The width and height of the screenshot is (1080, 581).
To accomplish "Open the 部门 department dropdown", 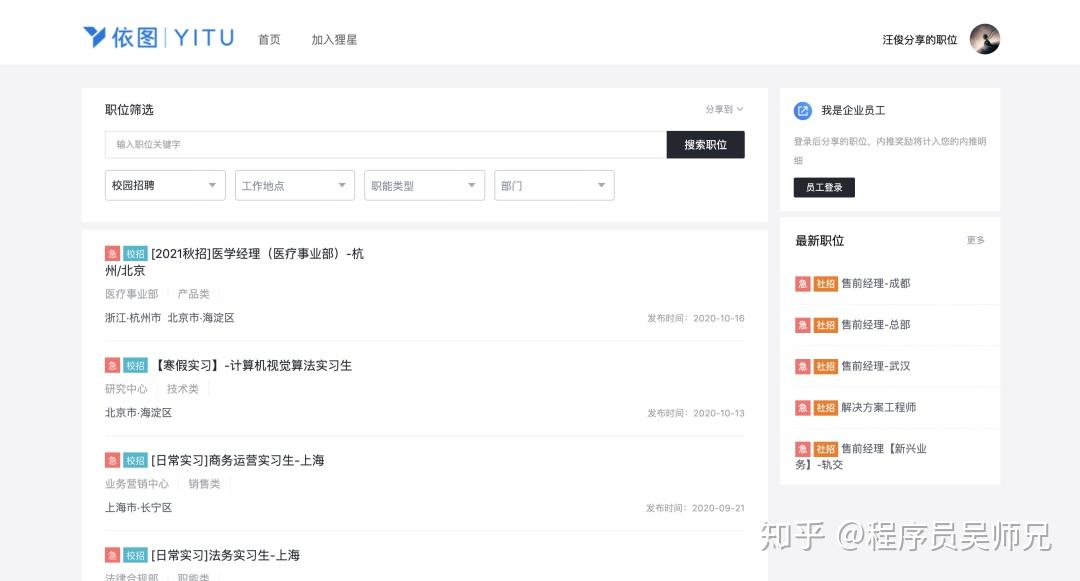I will tap(554, 185).
